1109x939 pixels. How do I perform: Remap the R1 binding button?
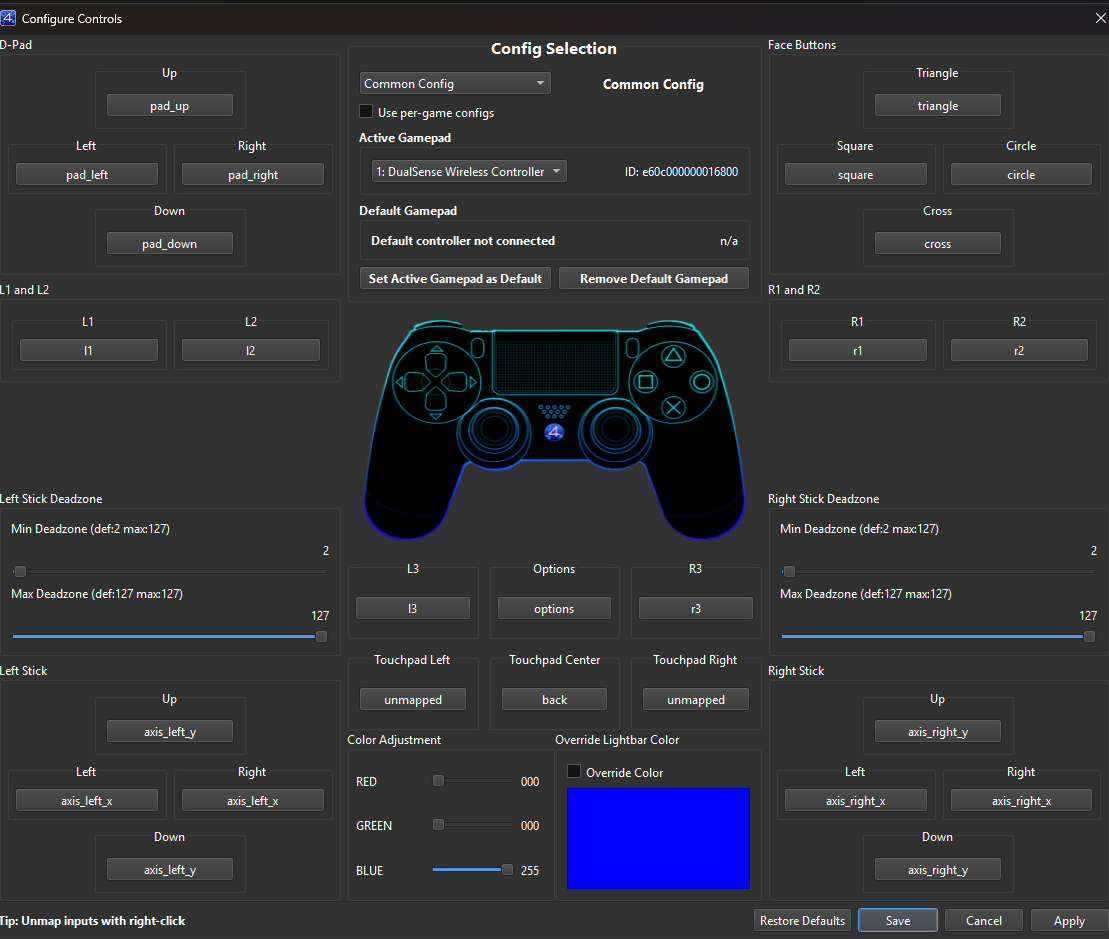[857, 350]
